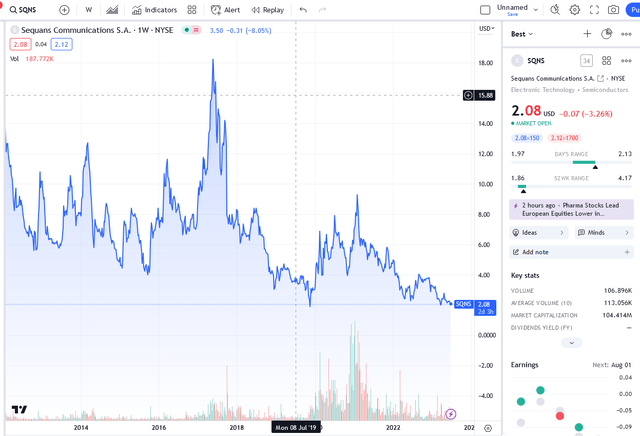The width and height of the screenshot is (640, 436).
Task: Click the red 2.08 sell price box
Action: 20,44
